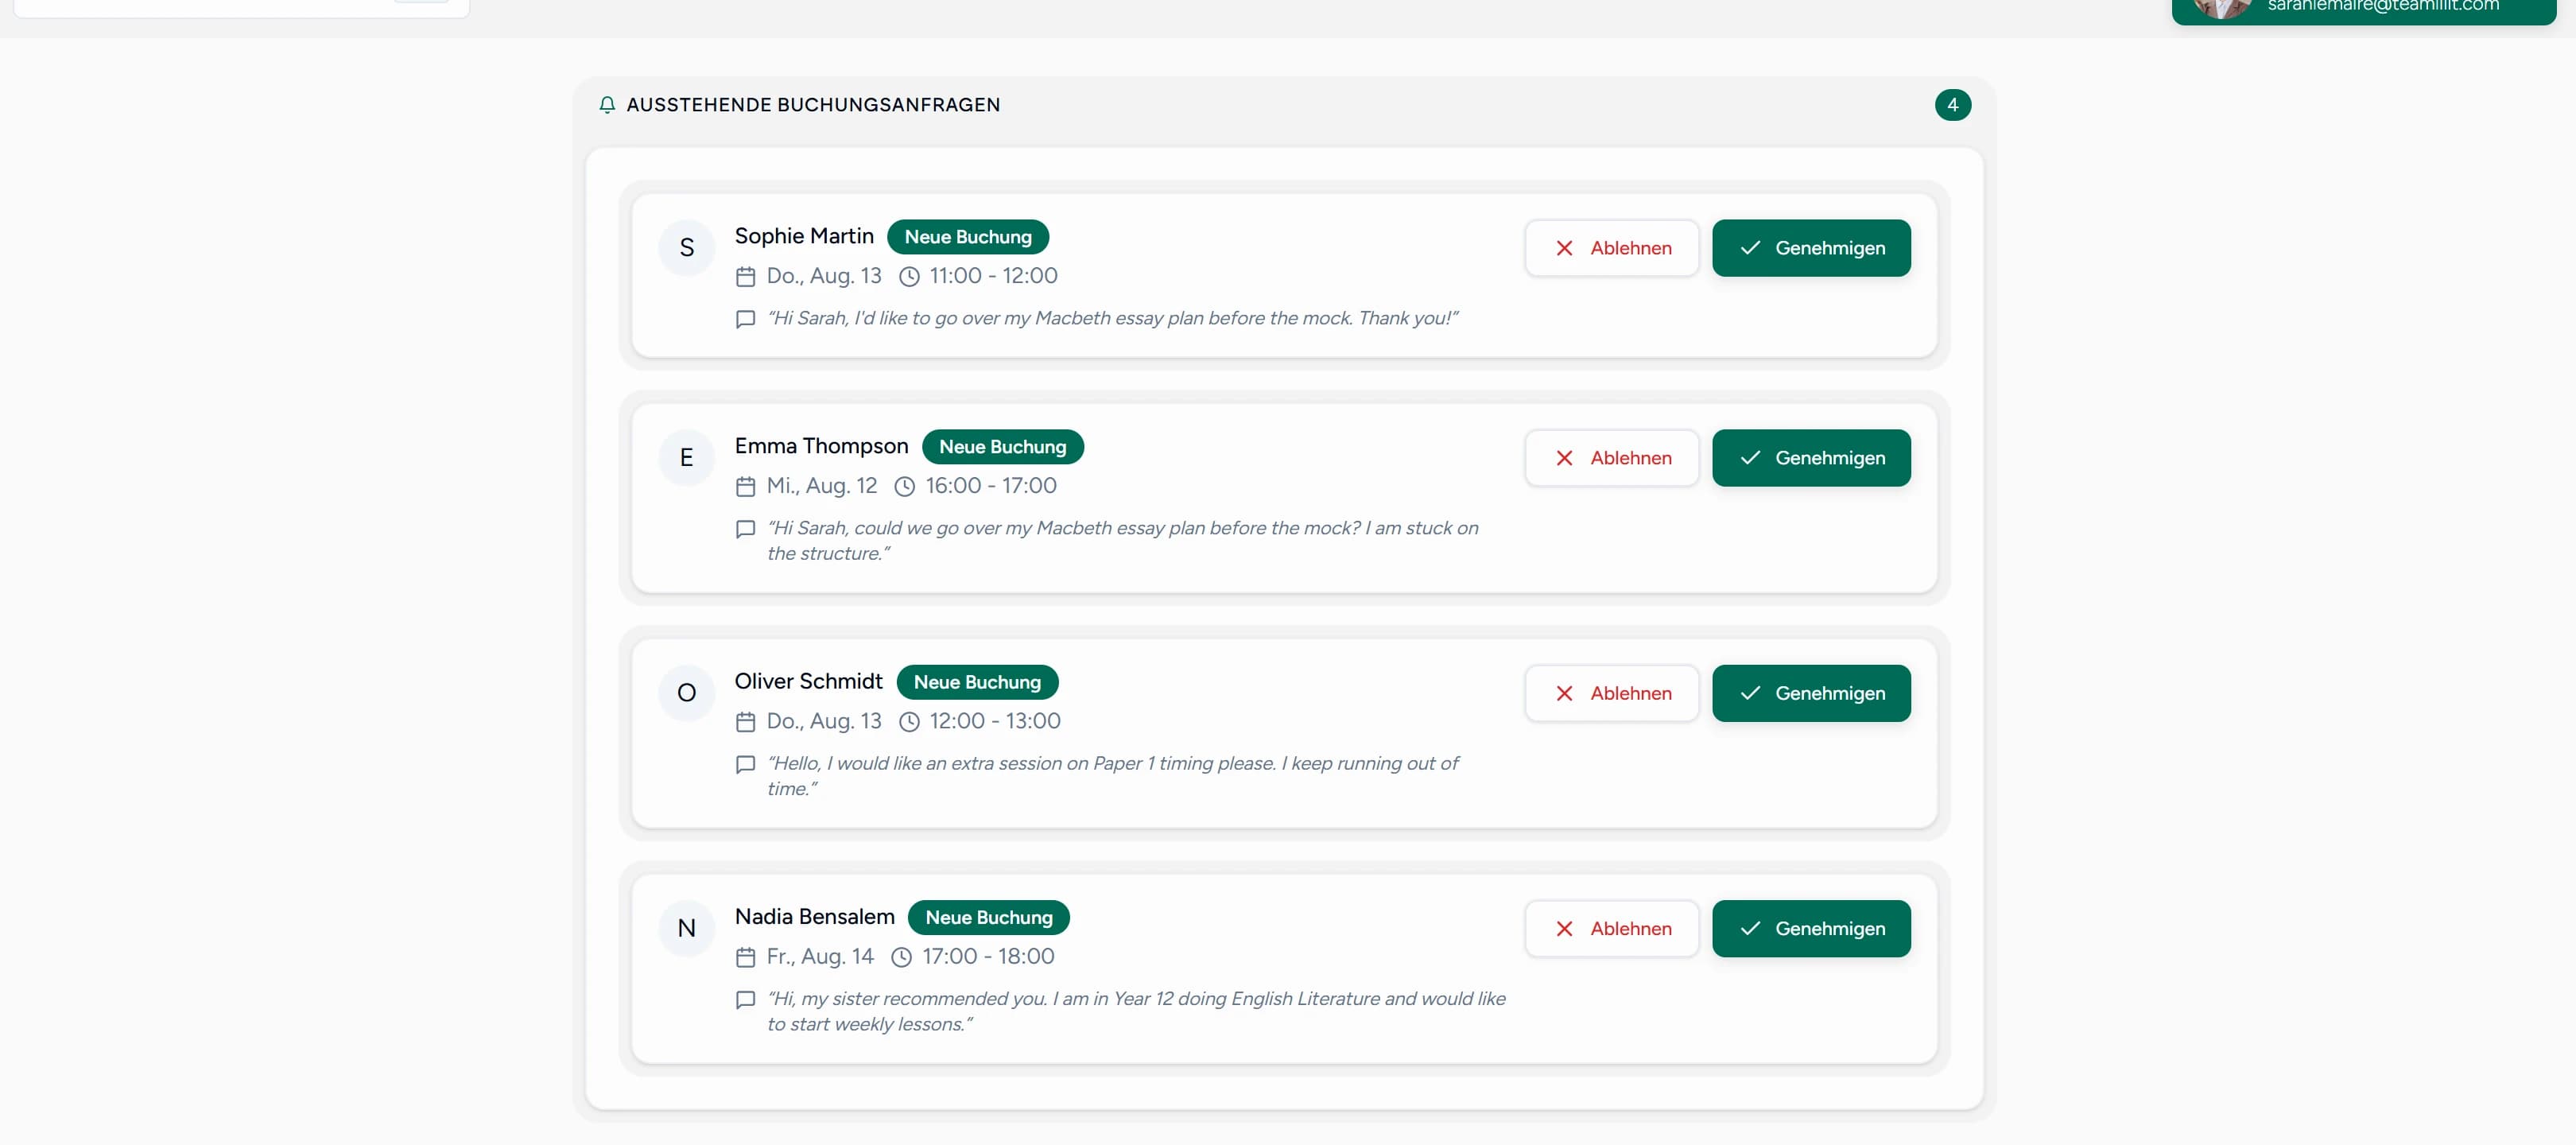Approve Emma Thompson's booking with Genehmigen
2576x1145 pixels.
pyautogui.click(x=1811, y=458)
